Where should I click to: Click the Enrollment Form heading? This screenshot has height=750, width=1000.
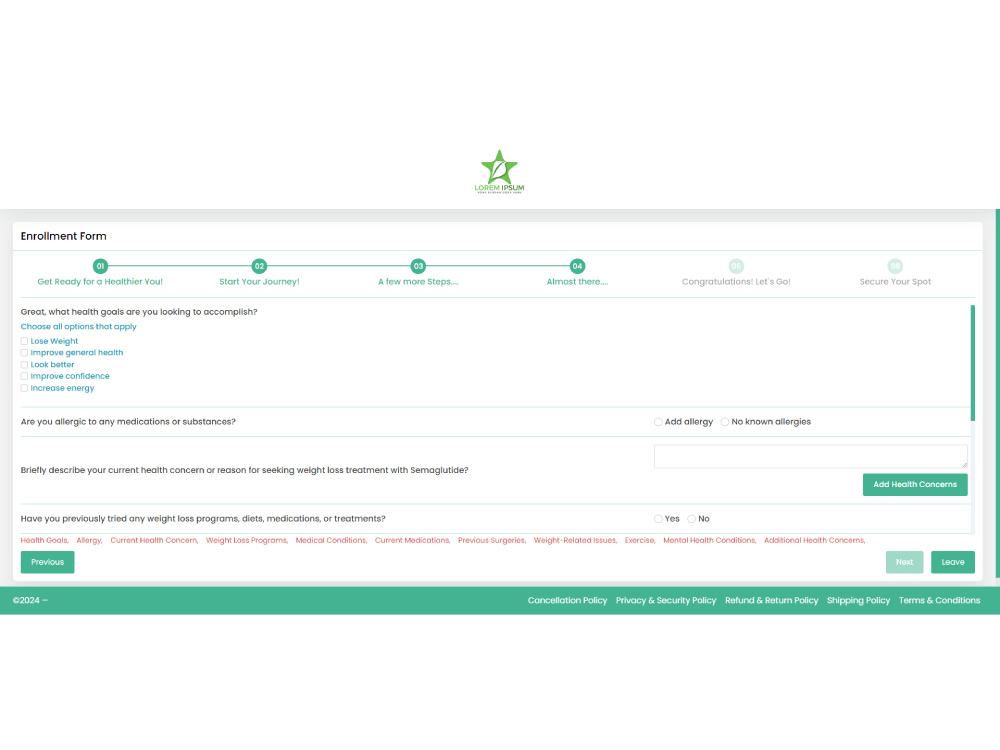pos(63,236)
